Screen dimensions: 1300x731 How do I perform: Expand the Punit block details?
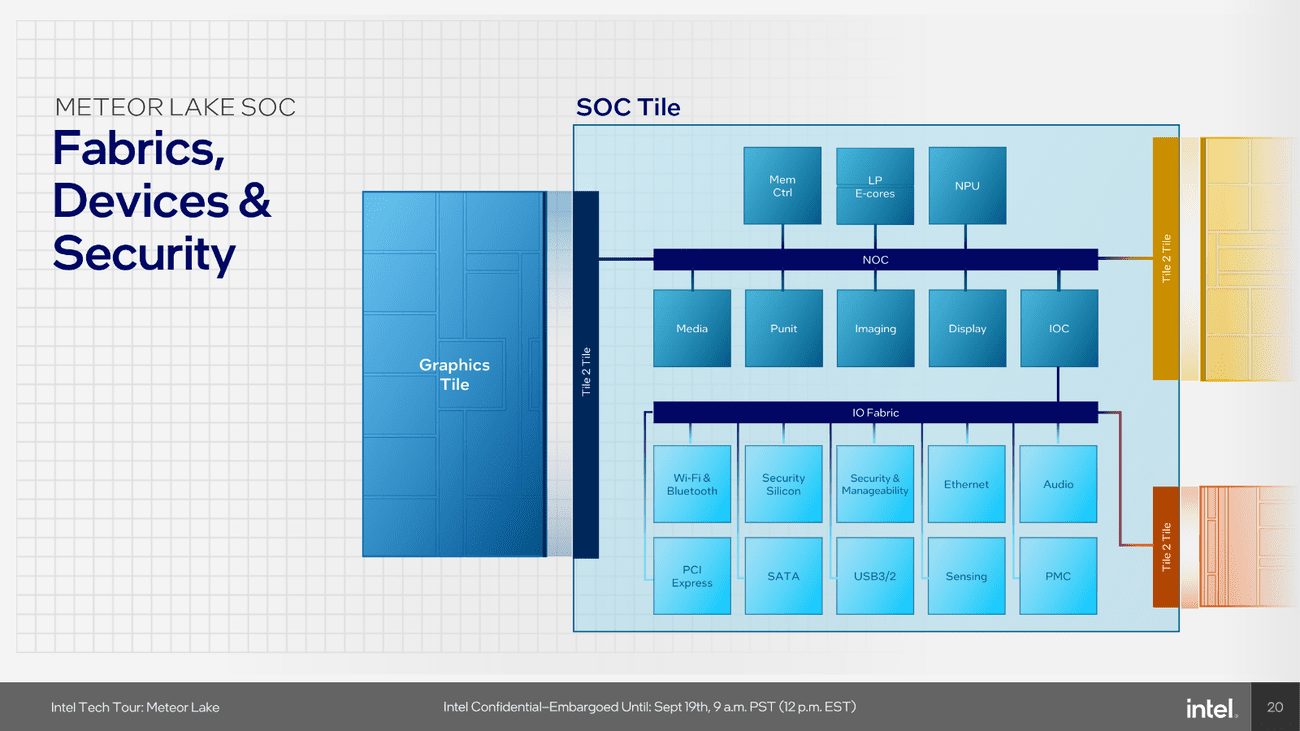pos(783,328)
